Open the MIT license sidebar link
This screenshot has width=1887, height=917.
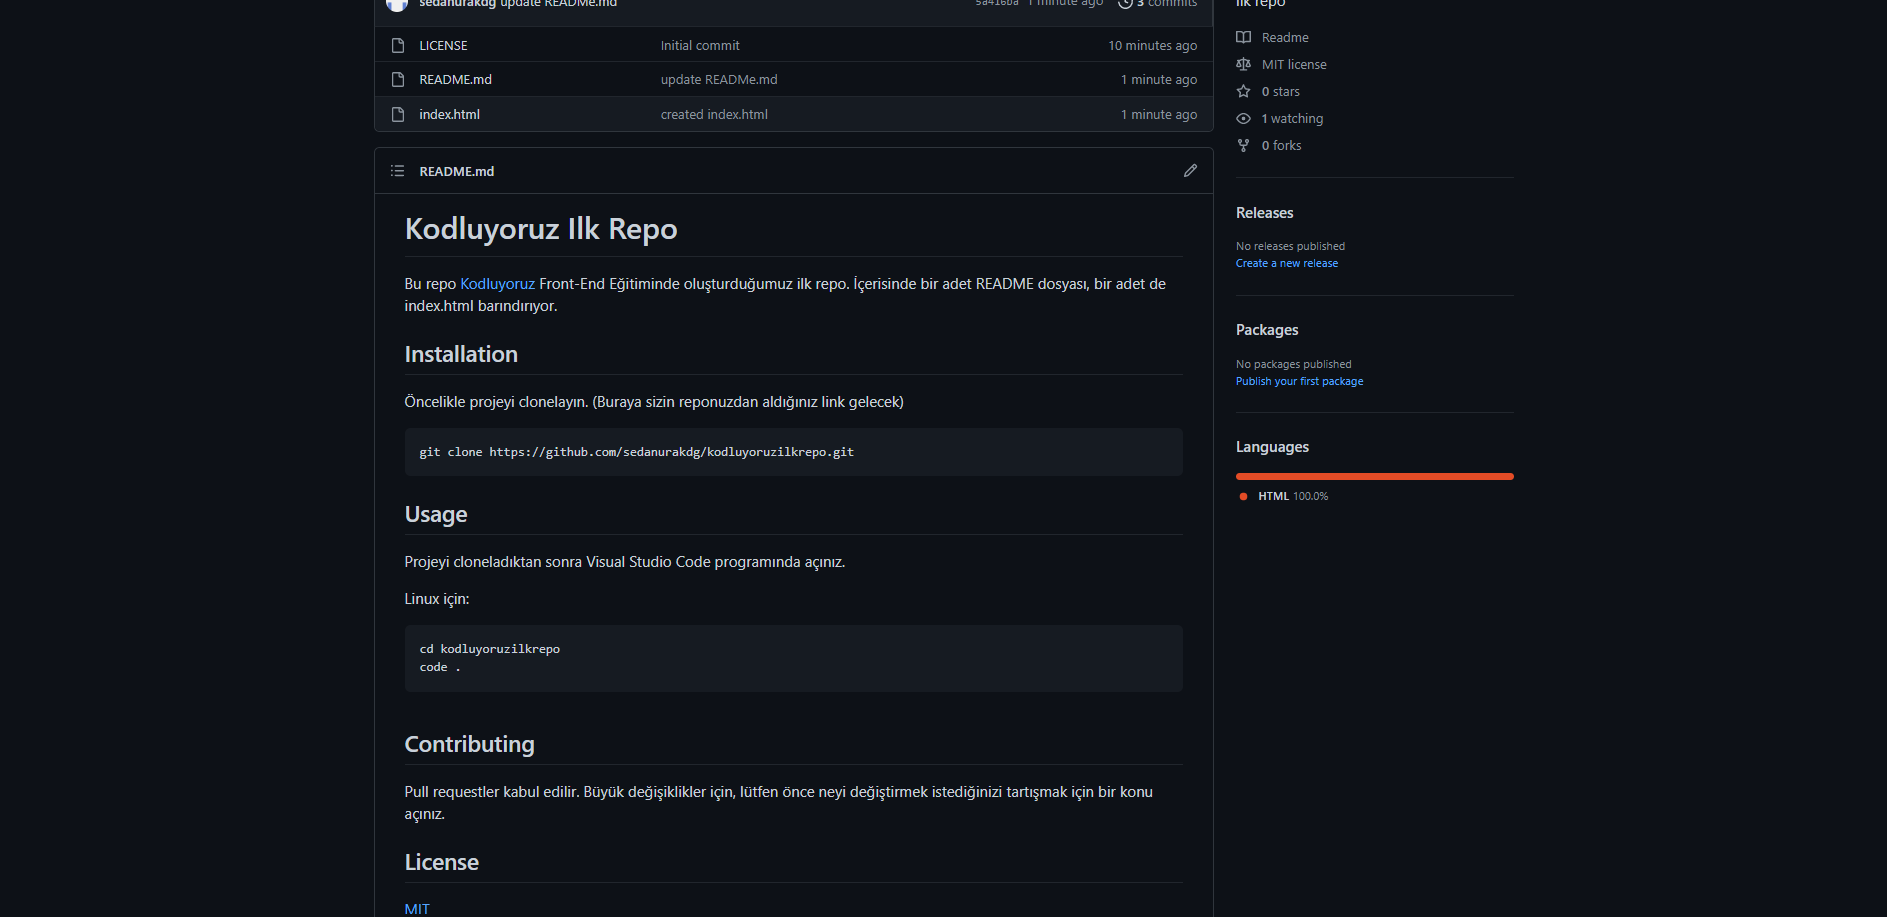coord(1294,65)
